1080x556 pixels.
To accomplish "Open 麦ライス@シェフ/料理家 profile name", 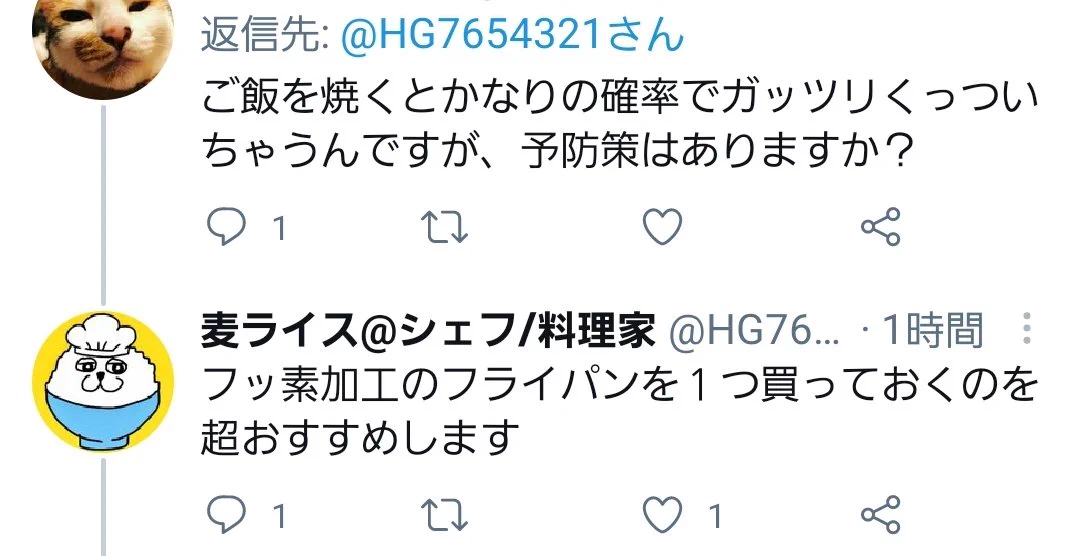I will point(427,331).
